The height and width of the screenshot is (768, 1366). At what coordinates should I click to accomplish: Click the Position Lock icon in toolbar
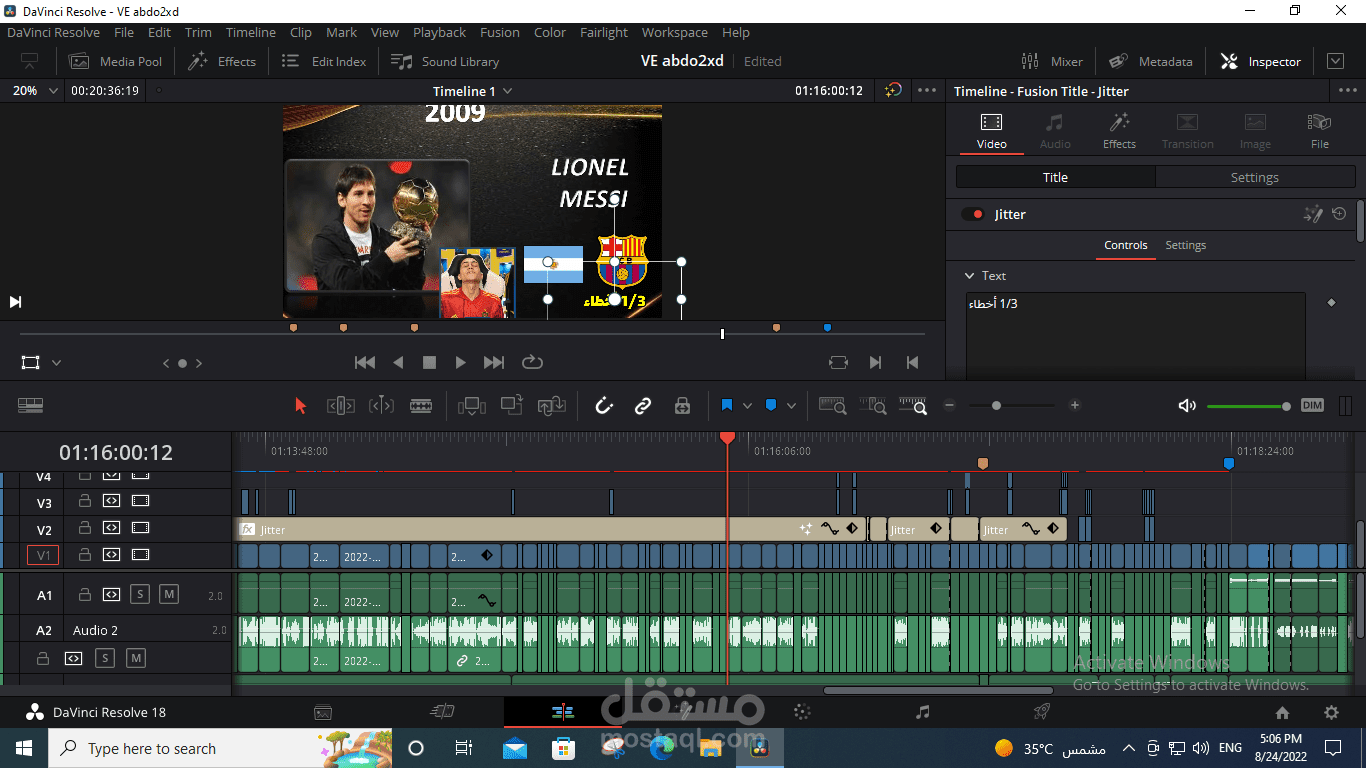(x=682, y=406)
